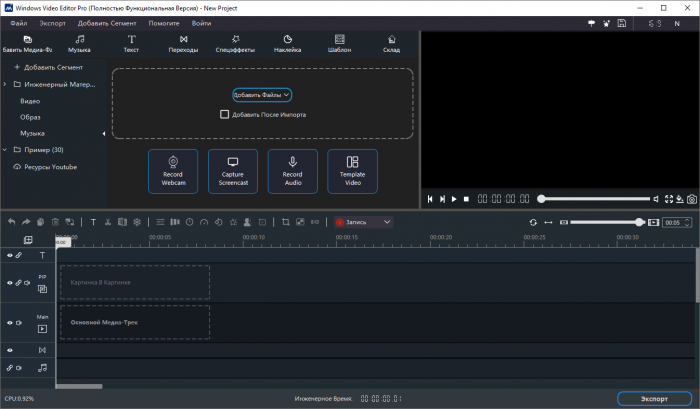Open the Файл menu
This screenshot has width=700, height=409.
coord(19,22)
